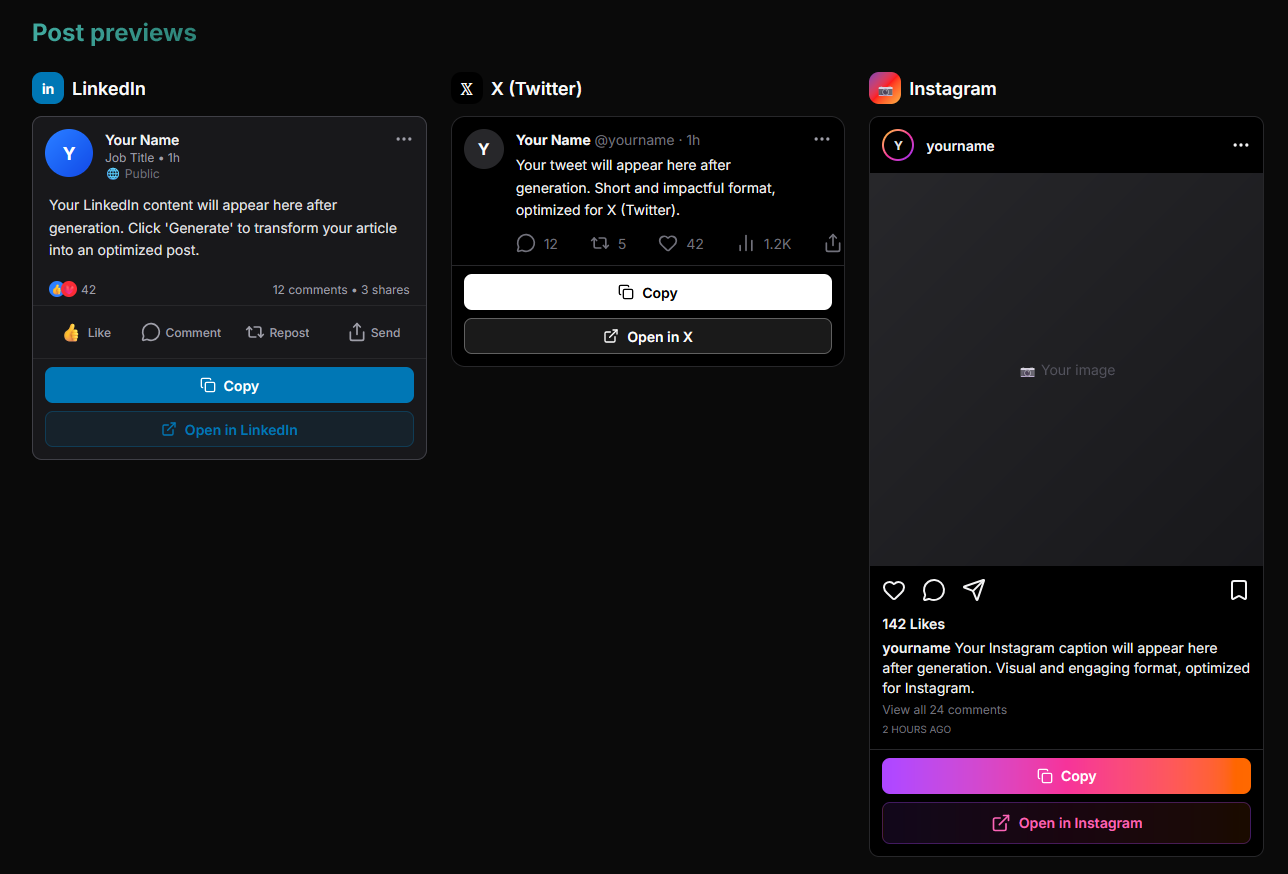1288x874 pixels.
Task: Click the retweet icon on the tweet
Action: 601,243
